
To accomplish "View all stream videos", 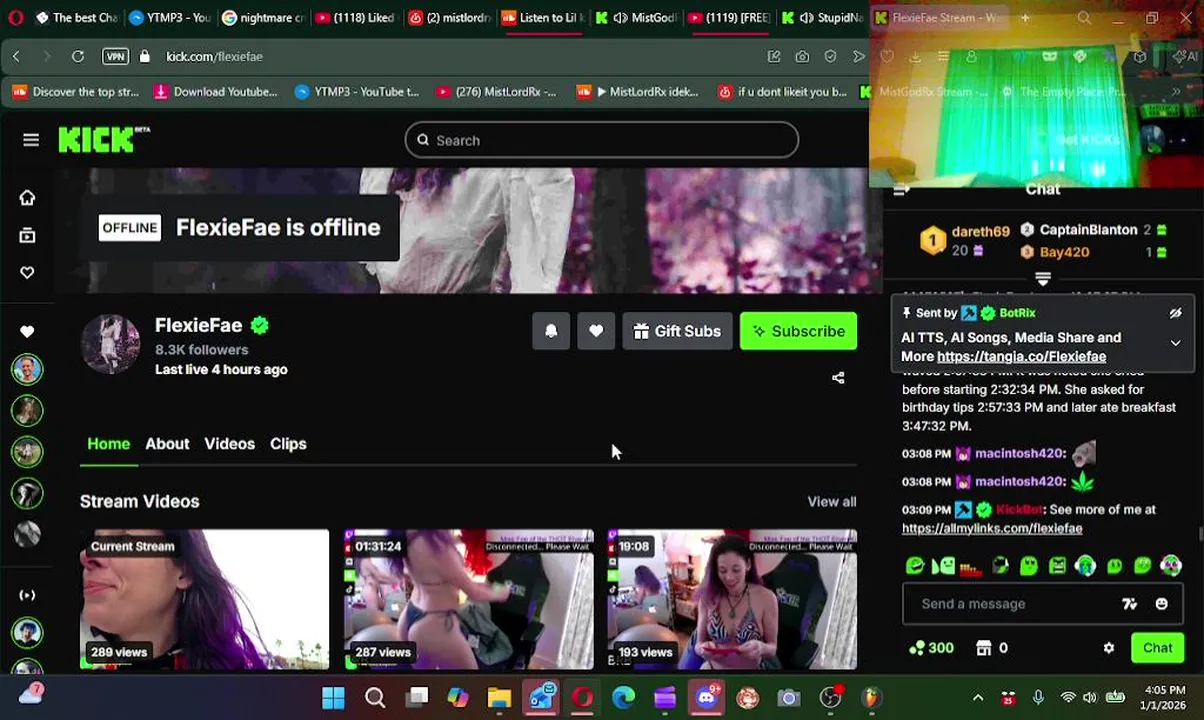I will tap(832, 501).
